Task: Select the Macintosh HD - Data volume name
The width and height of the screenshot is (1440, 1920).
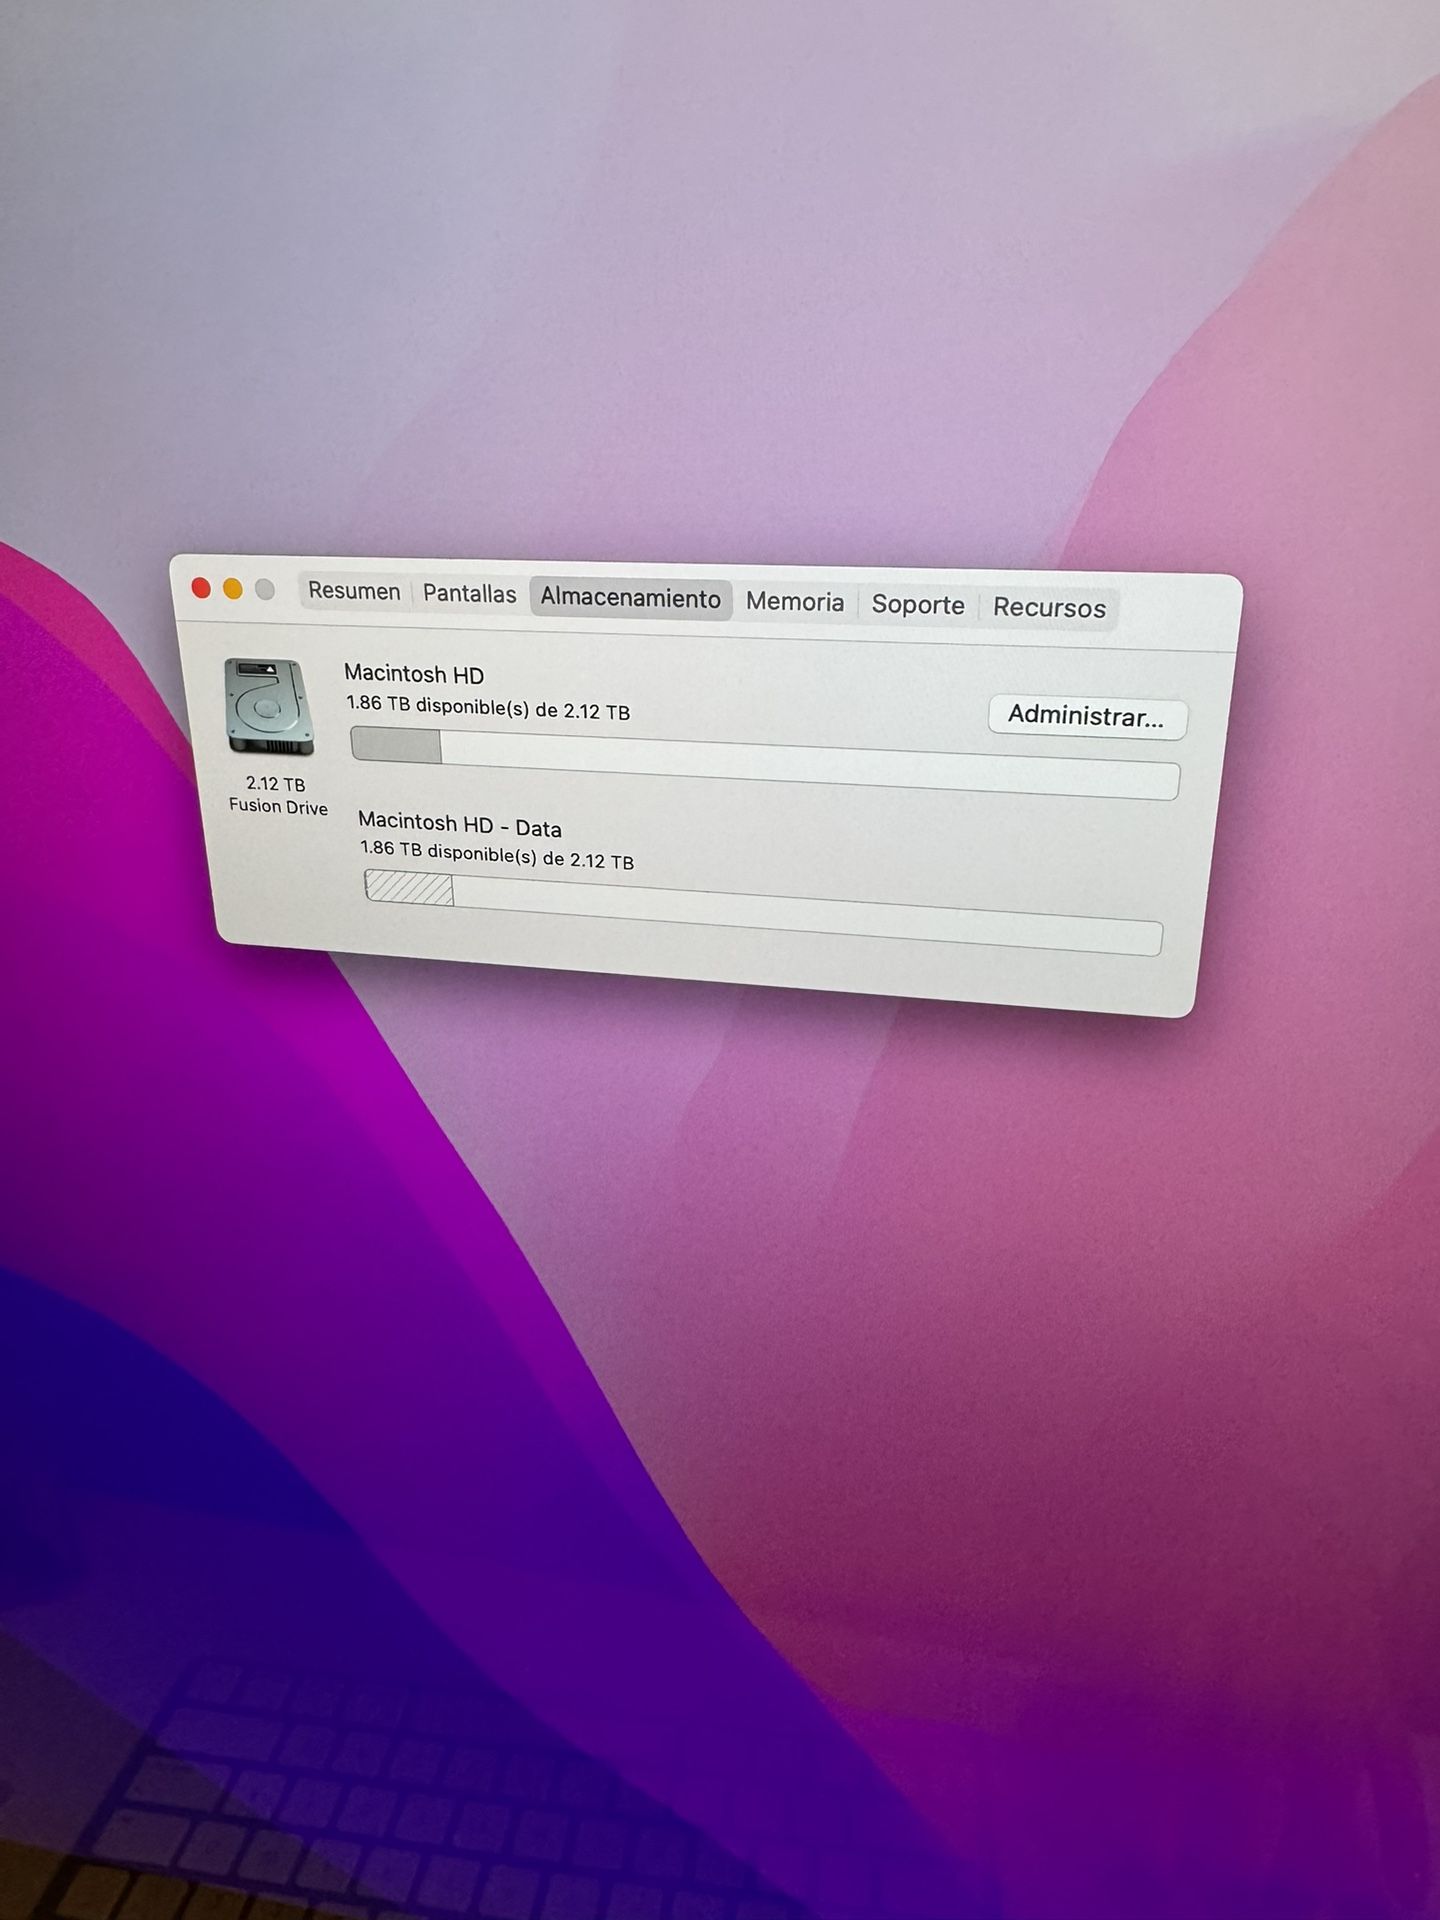Action: (460, 825)
